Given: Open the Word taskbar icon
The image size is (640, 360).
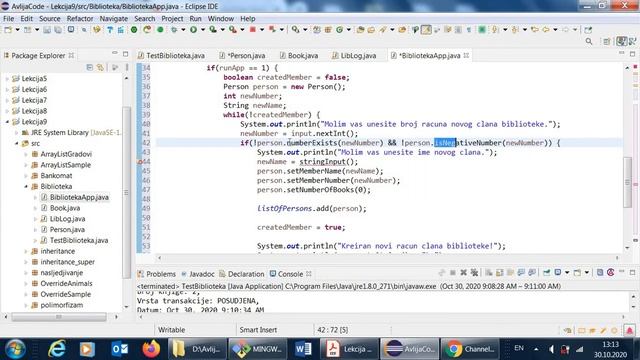Looking at the screenshot, I should pos(303,349).
